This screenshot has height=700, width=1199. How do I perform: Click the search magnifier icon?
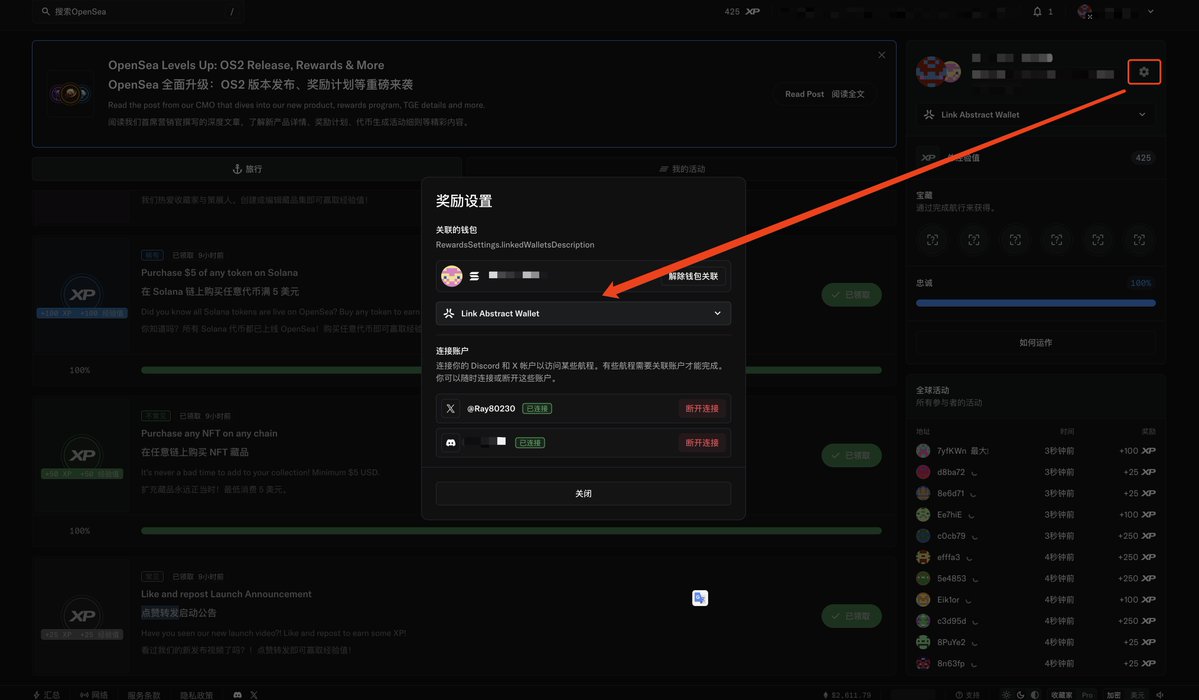[x=46, y=11]
